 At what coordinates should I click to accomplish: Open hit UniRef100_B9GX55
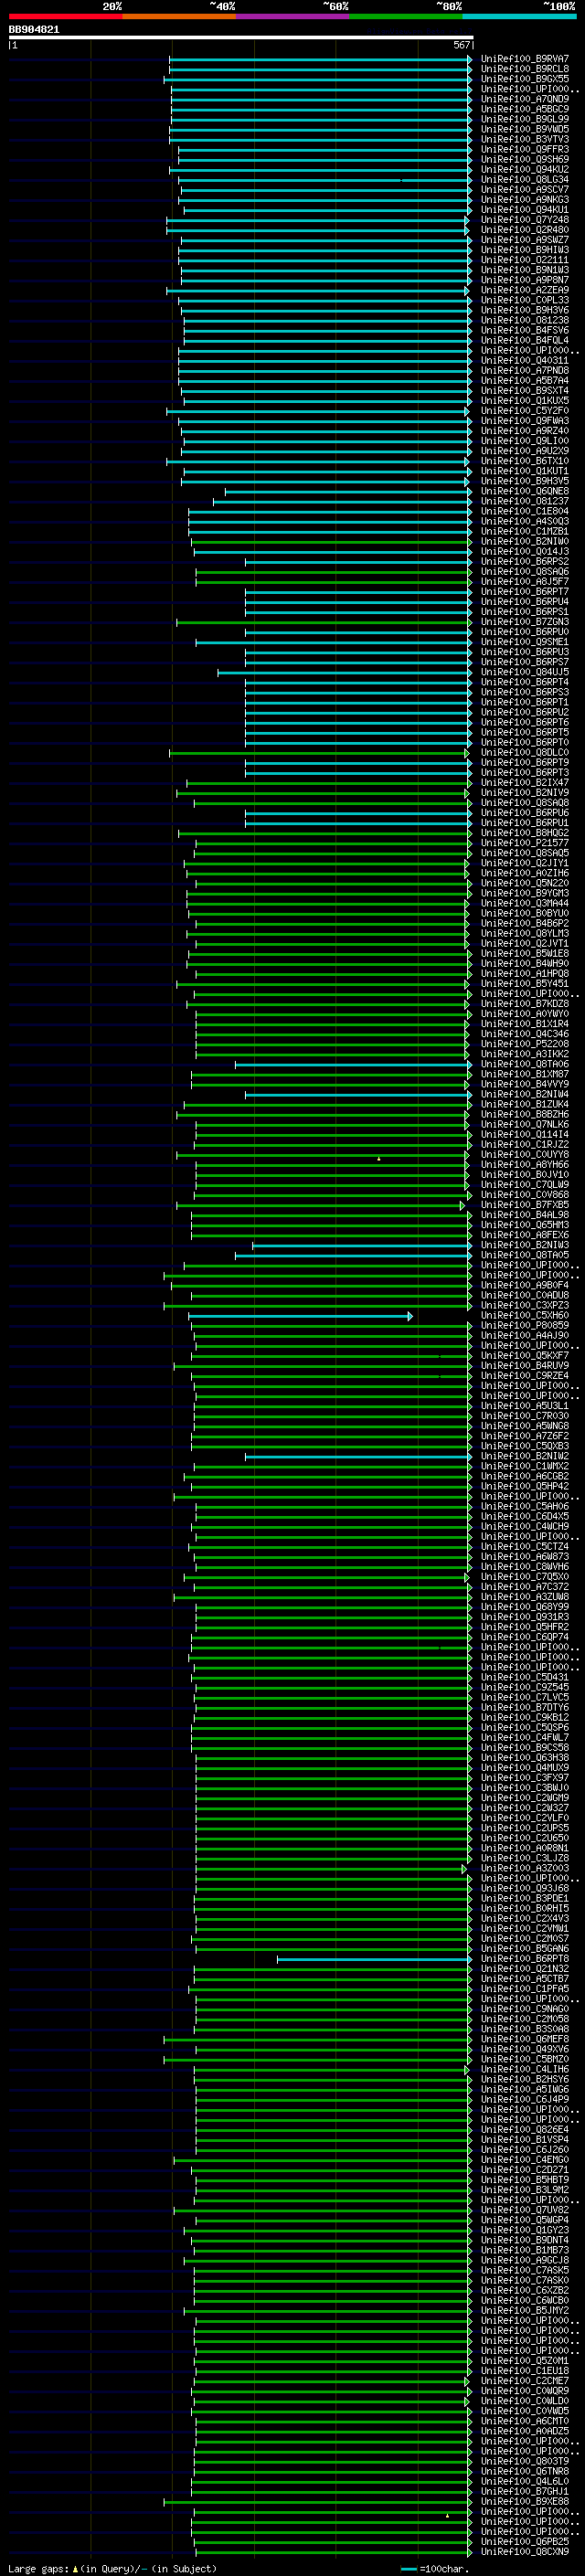pyautogui.click(x=525, y=79)
